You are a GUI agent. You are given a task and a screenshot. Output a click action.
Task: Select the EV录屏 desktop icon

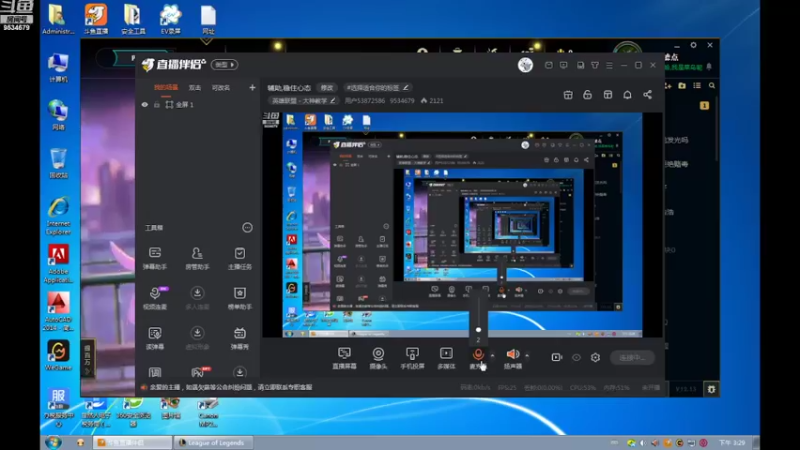[x=170, y=19]
